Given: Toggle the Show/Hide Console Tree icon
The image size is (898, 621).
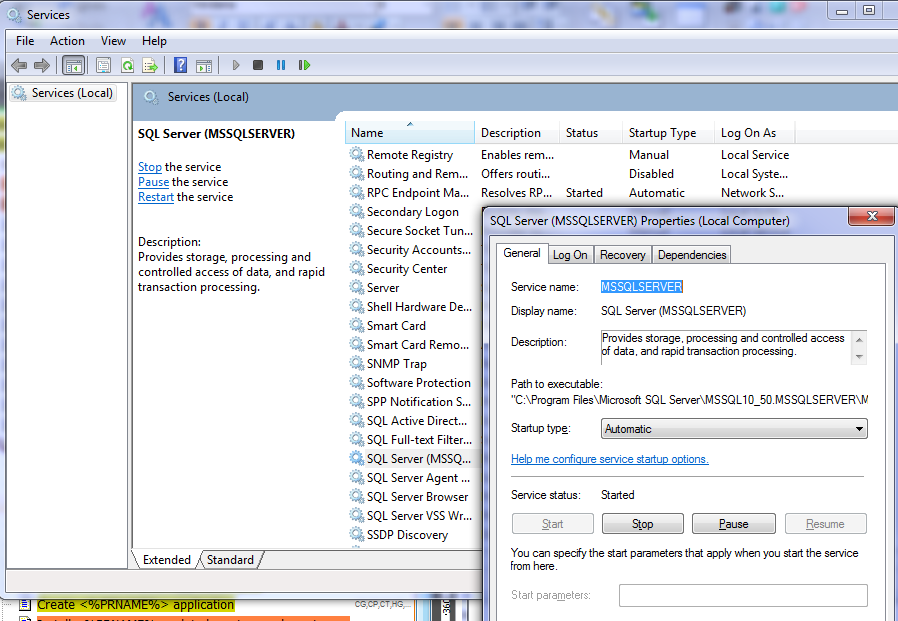Looking at the screenshot, I should 74,65.
